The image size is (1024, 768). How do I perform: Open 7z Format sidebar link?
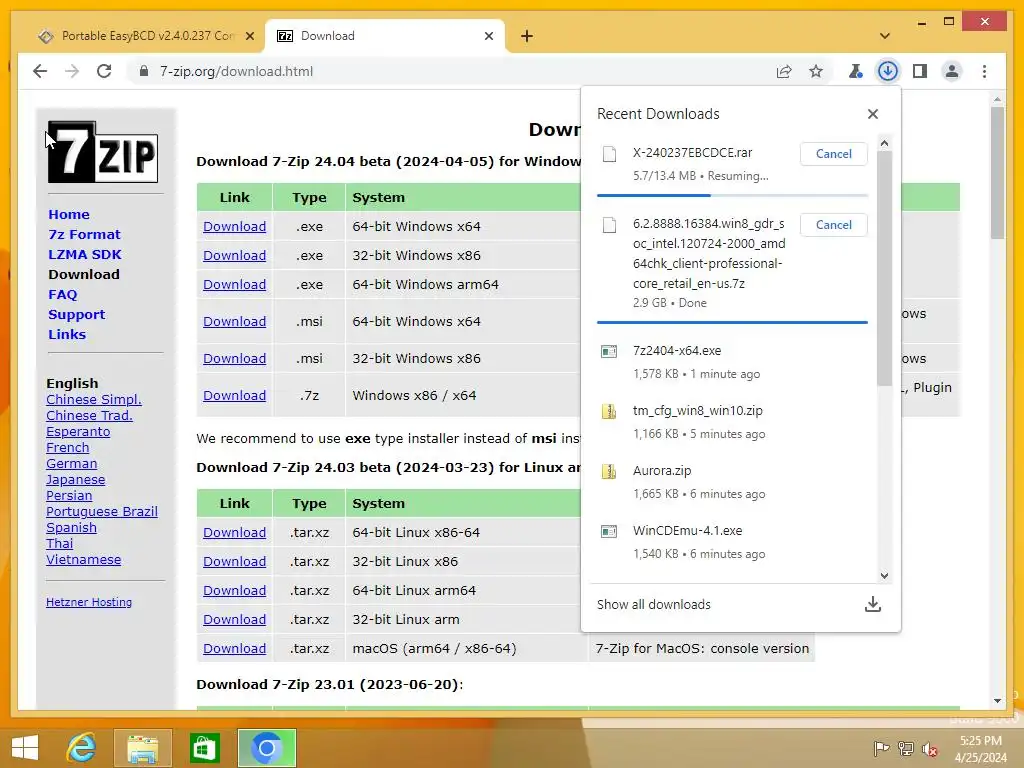(x=84, y=234)
